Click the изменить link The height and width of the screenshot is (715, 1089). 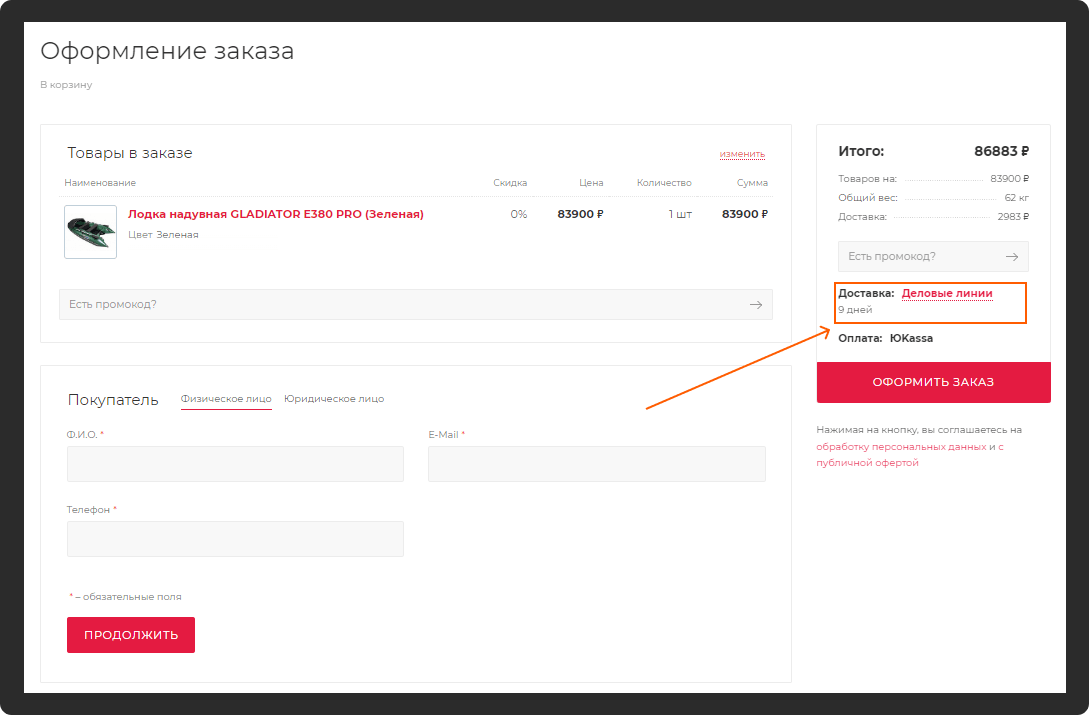[x=742, y=154]
